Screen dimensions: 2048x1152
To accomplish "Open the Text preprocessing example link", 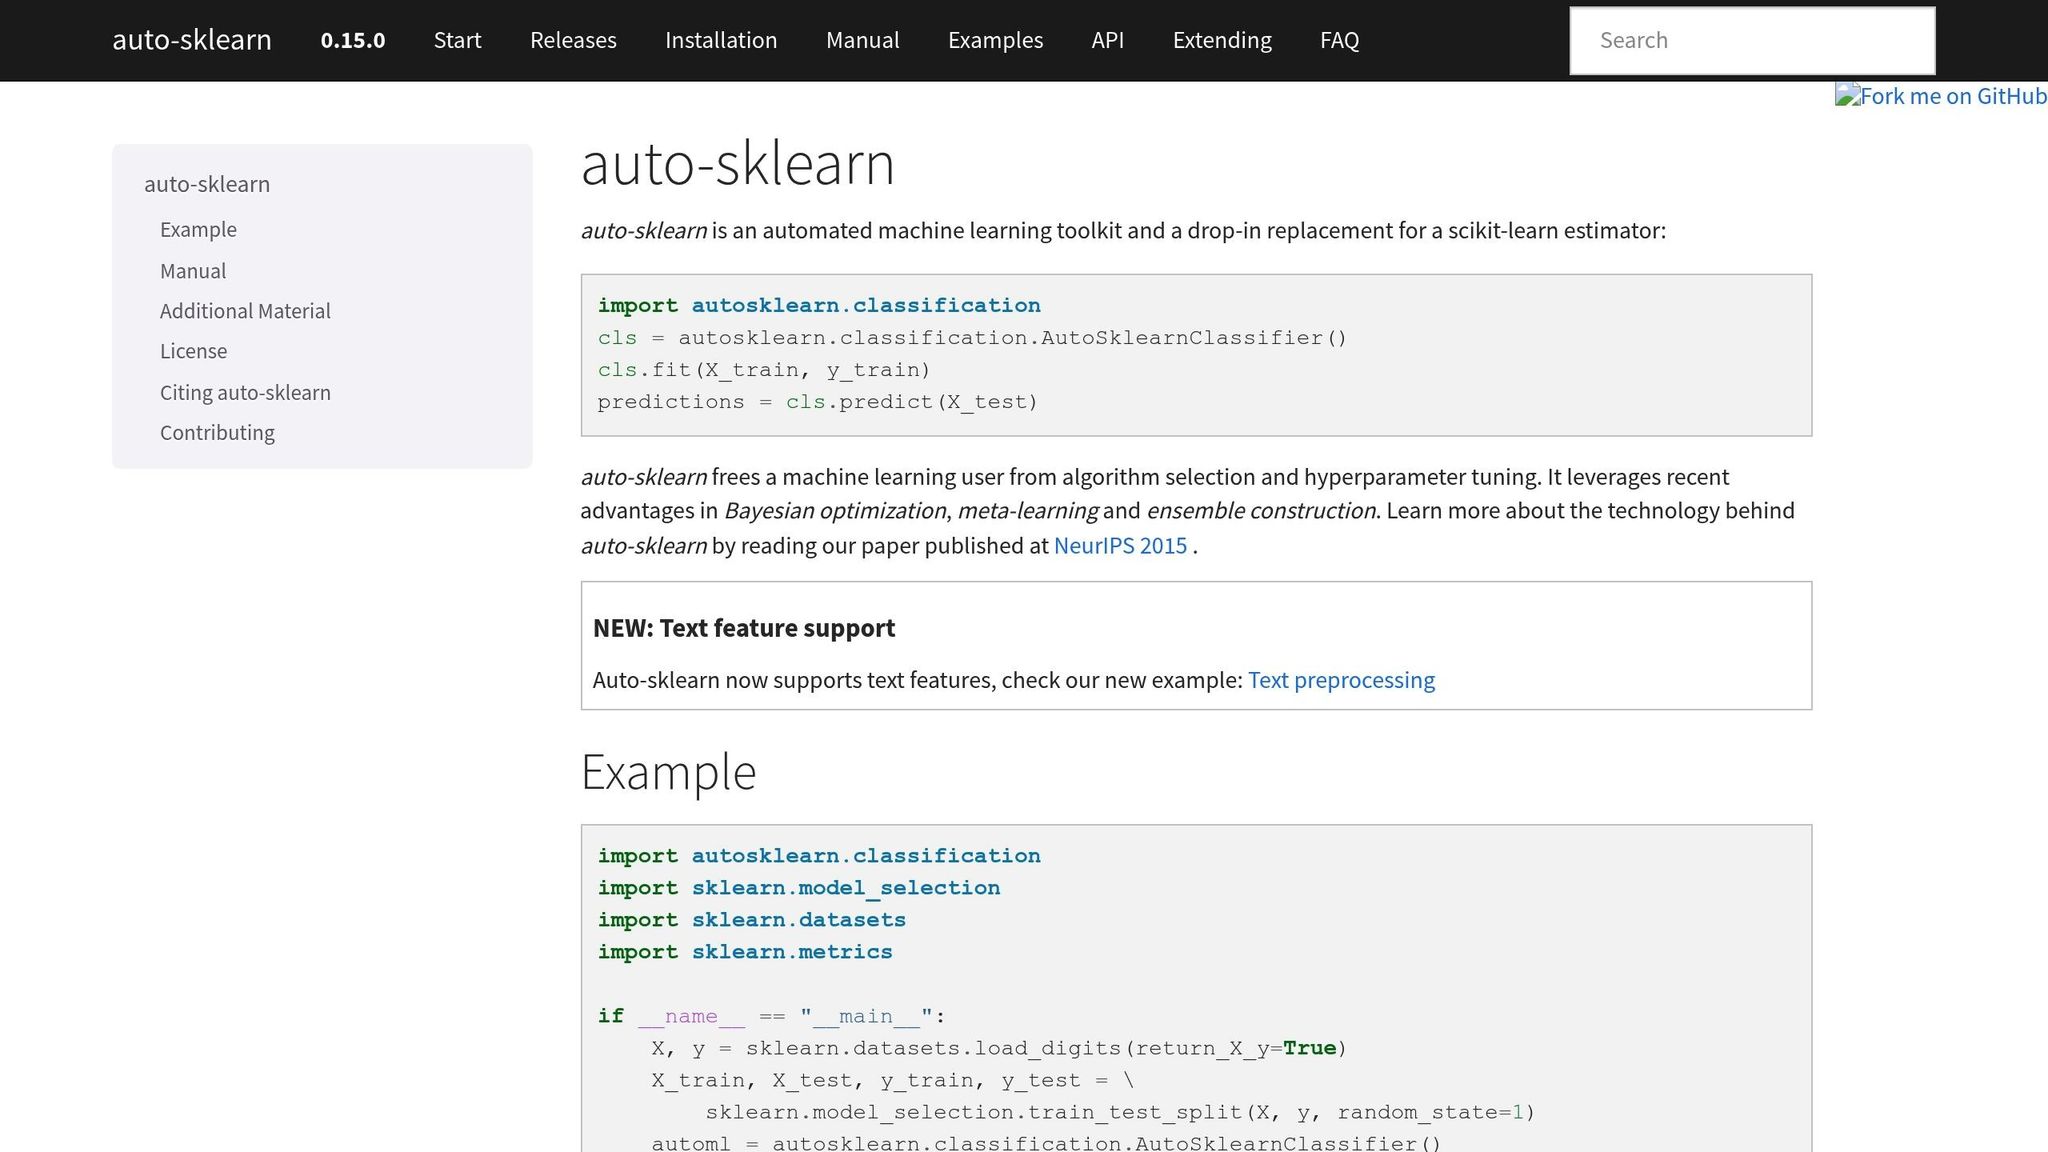I will tap(1341, 680).
